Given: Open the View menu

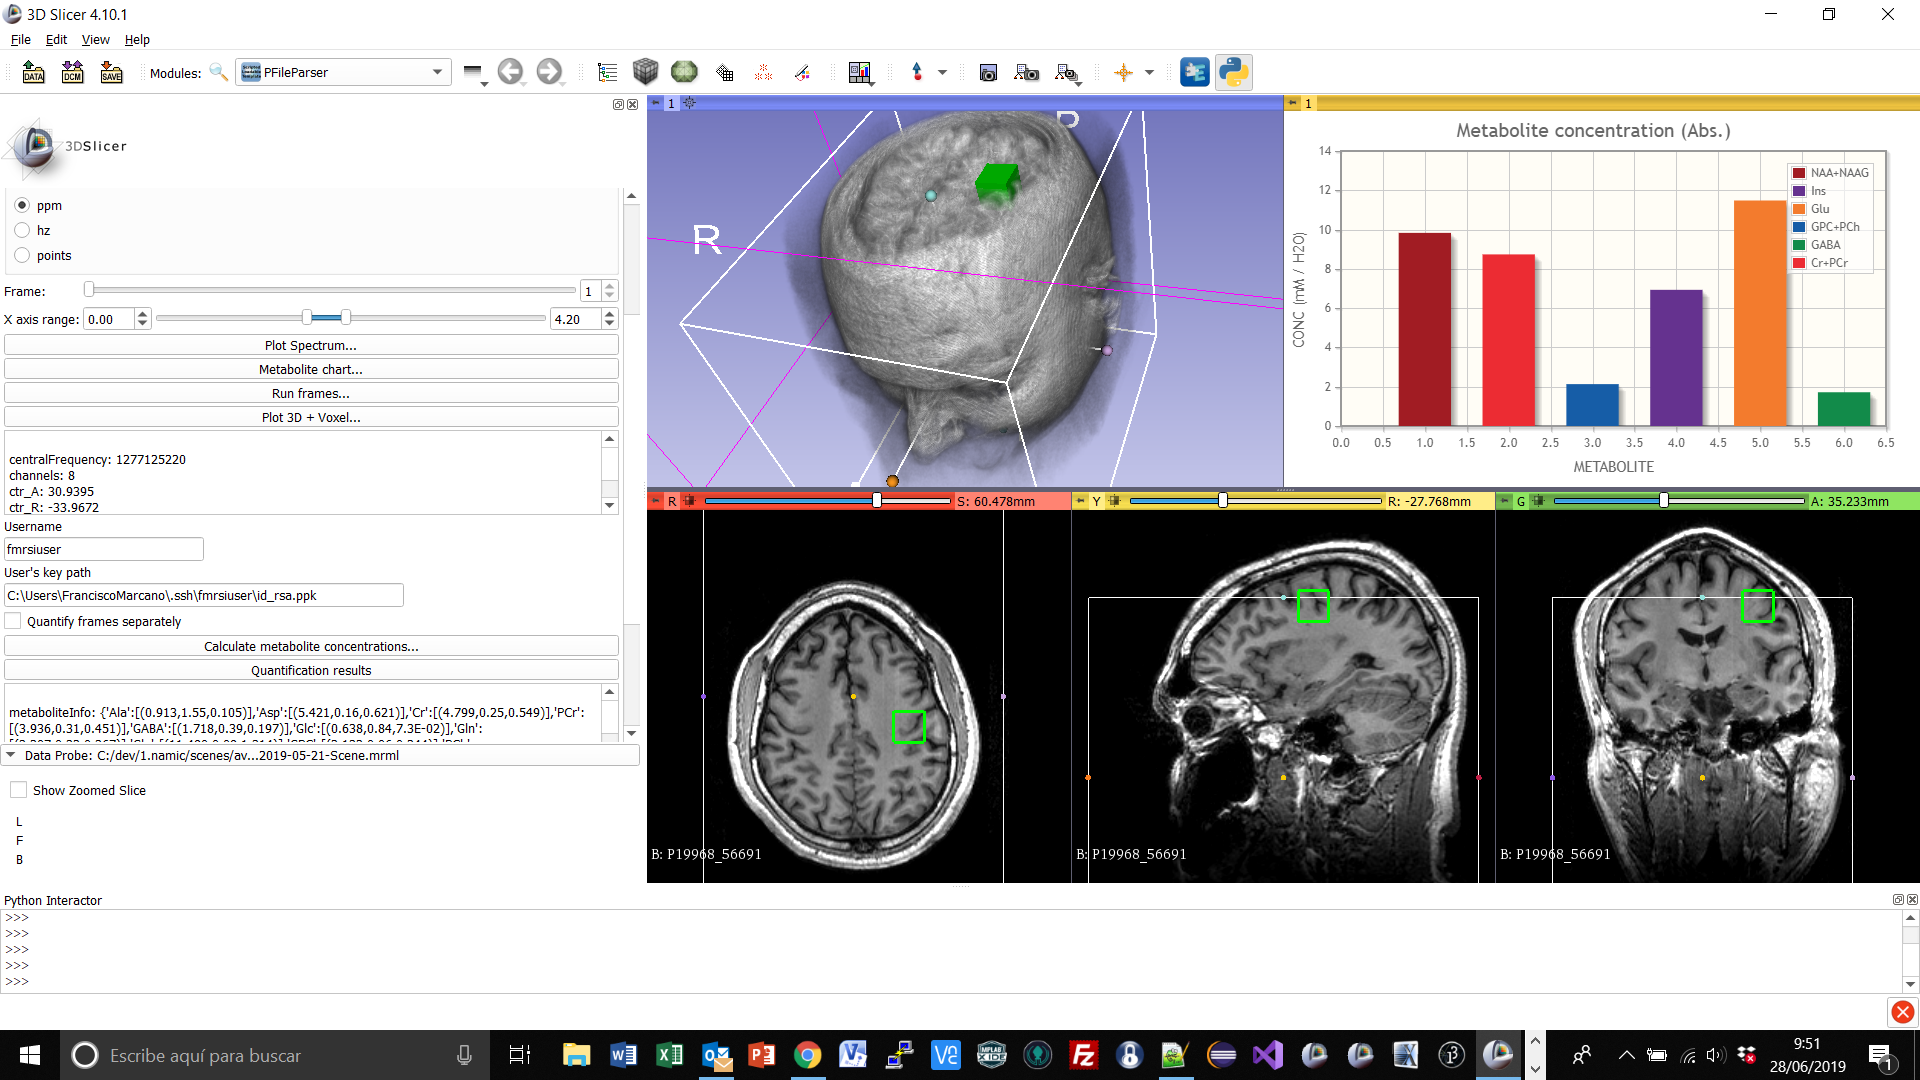Looking at the screenshot, I should tap(95, 39).
